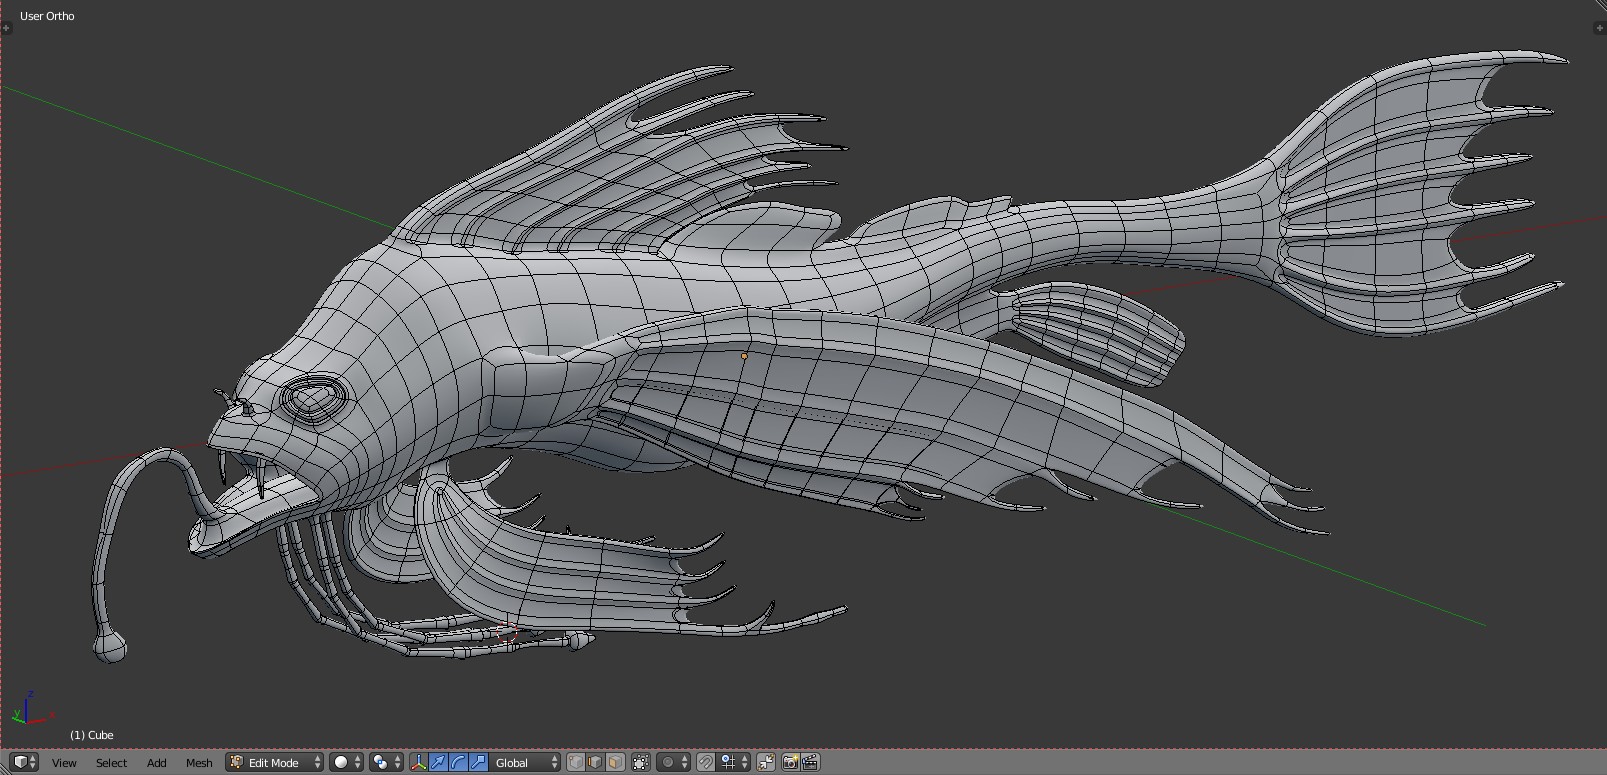Open viewport shading selector
The width and height of the screenshot is (1607, 775).
click(x=346, y=762)
